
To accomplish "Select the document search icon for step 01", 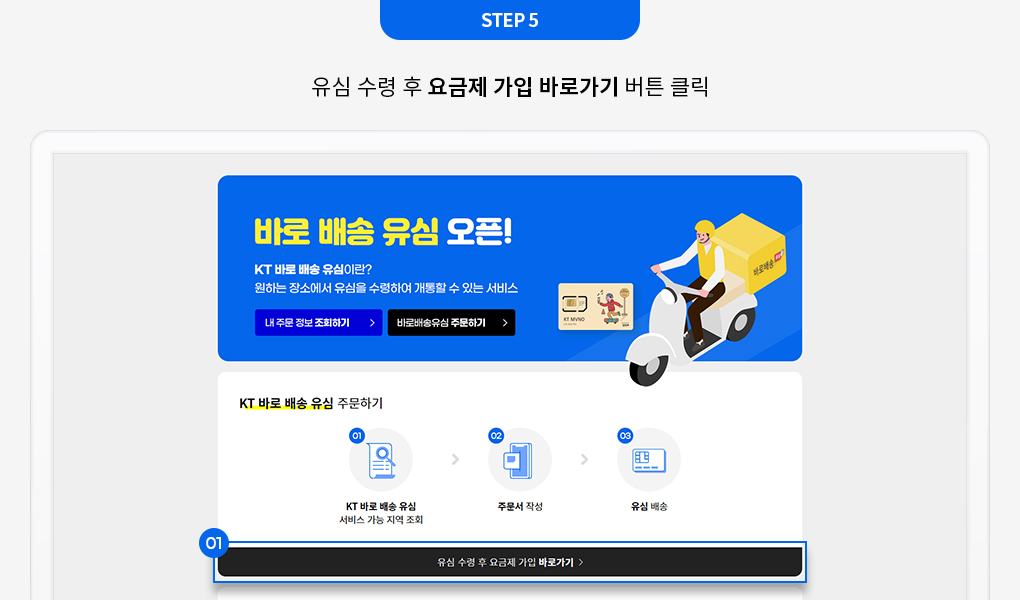I will coord(381,460).
